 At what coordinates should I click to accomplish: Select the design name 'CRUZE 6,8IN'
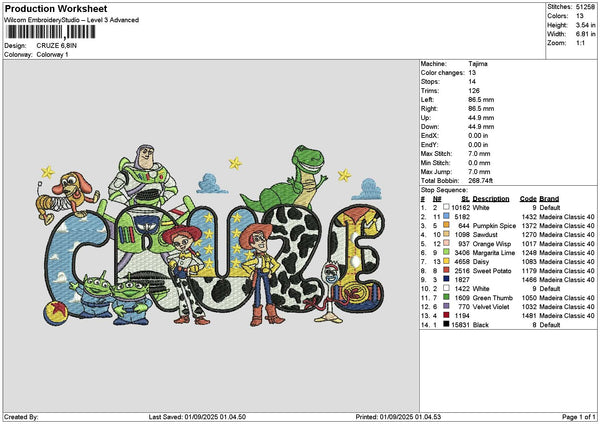[x=57, y=46]
